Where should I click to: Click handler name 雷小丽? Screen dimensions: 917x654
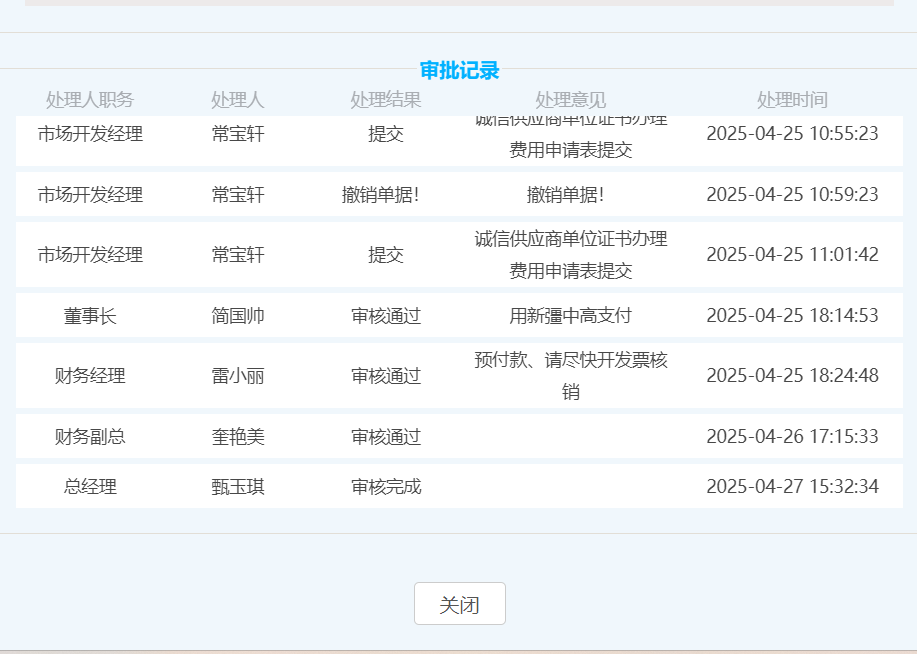pos(238,376)
